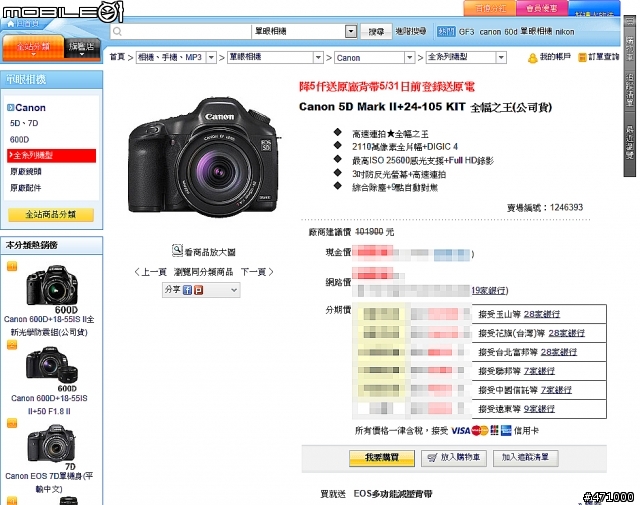Click the enlarge product image magnifier icon
Image resolution: width=640 pixels, height=505 pixels.
click(x=177, y=250)
